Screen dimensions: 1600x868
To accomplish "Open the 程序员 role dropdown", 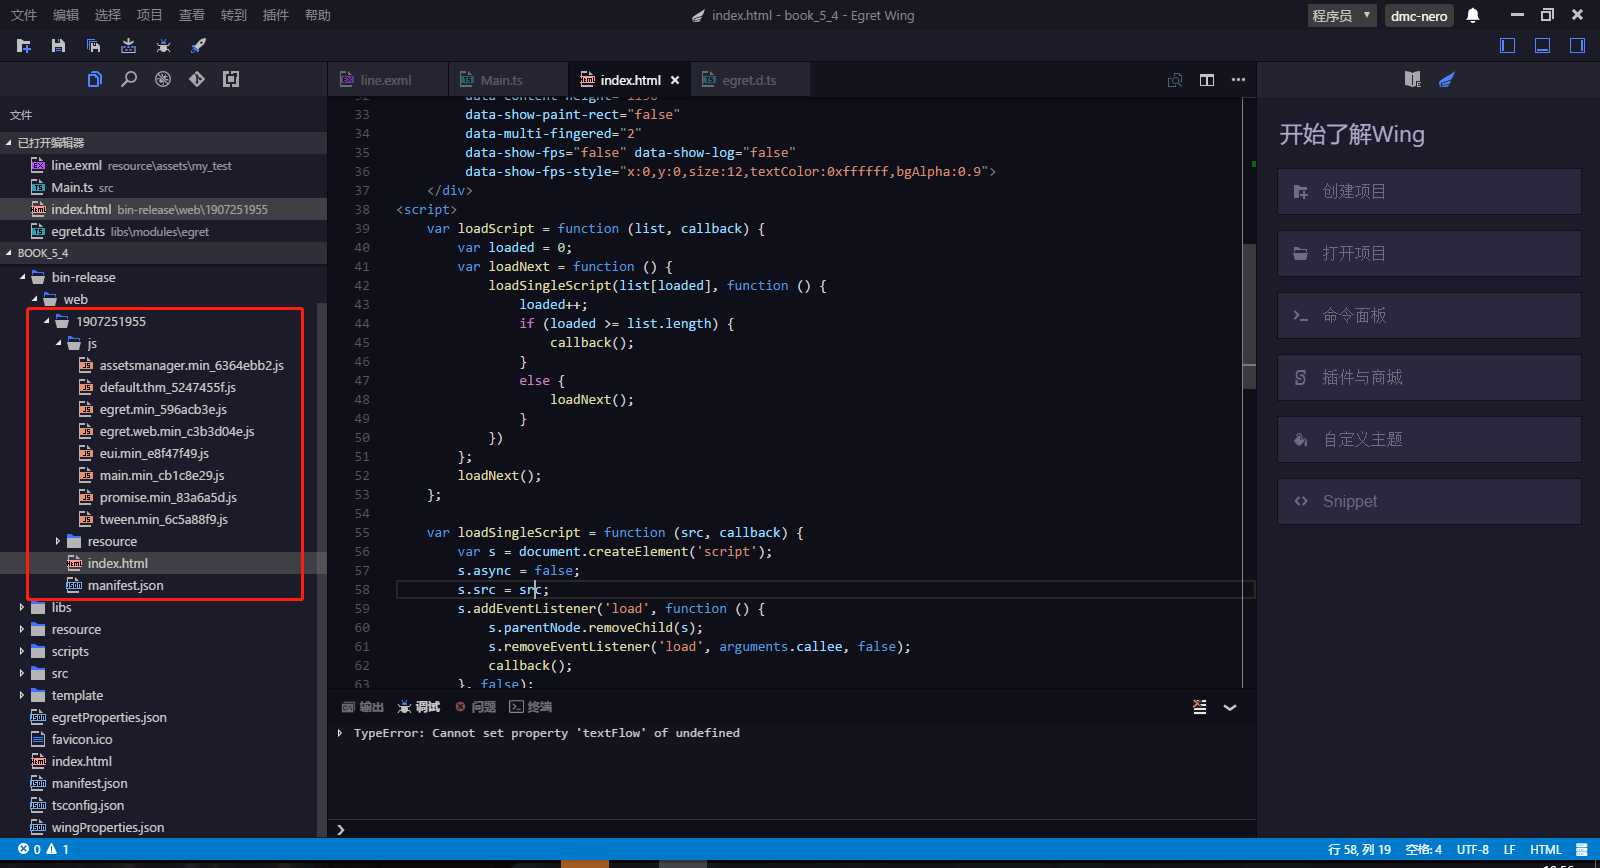I will [1342, 15].
